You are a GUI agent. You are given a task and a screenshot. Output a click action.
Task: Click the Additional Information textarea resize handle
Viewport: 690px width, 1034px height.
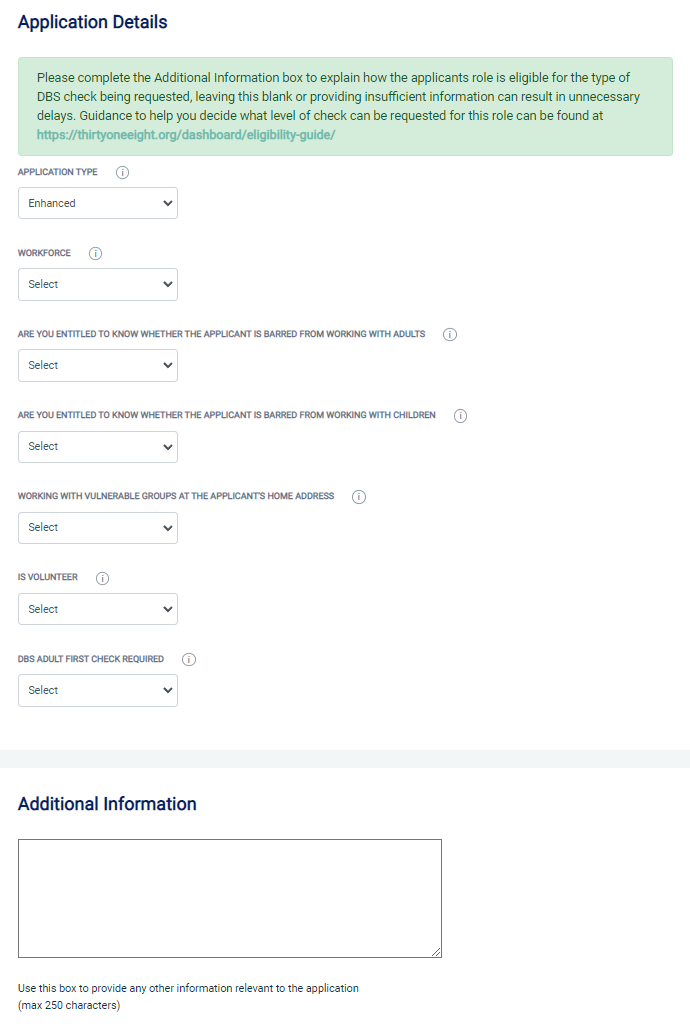point(436,952)
